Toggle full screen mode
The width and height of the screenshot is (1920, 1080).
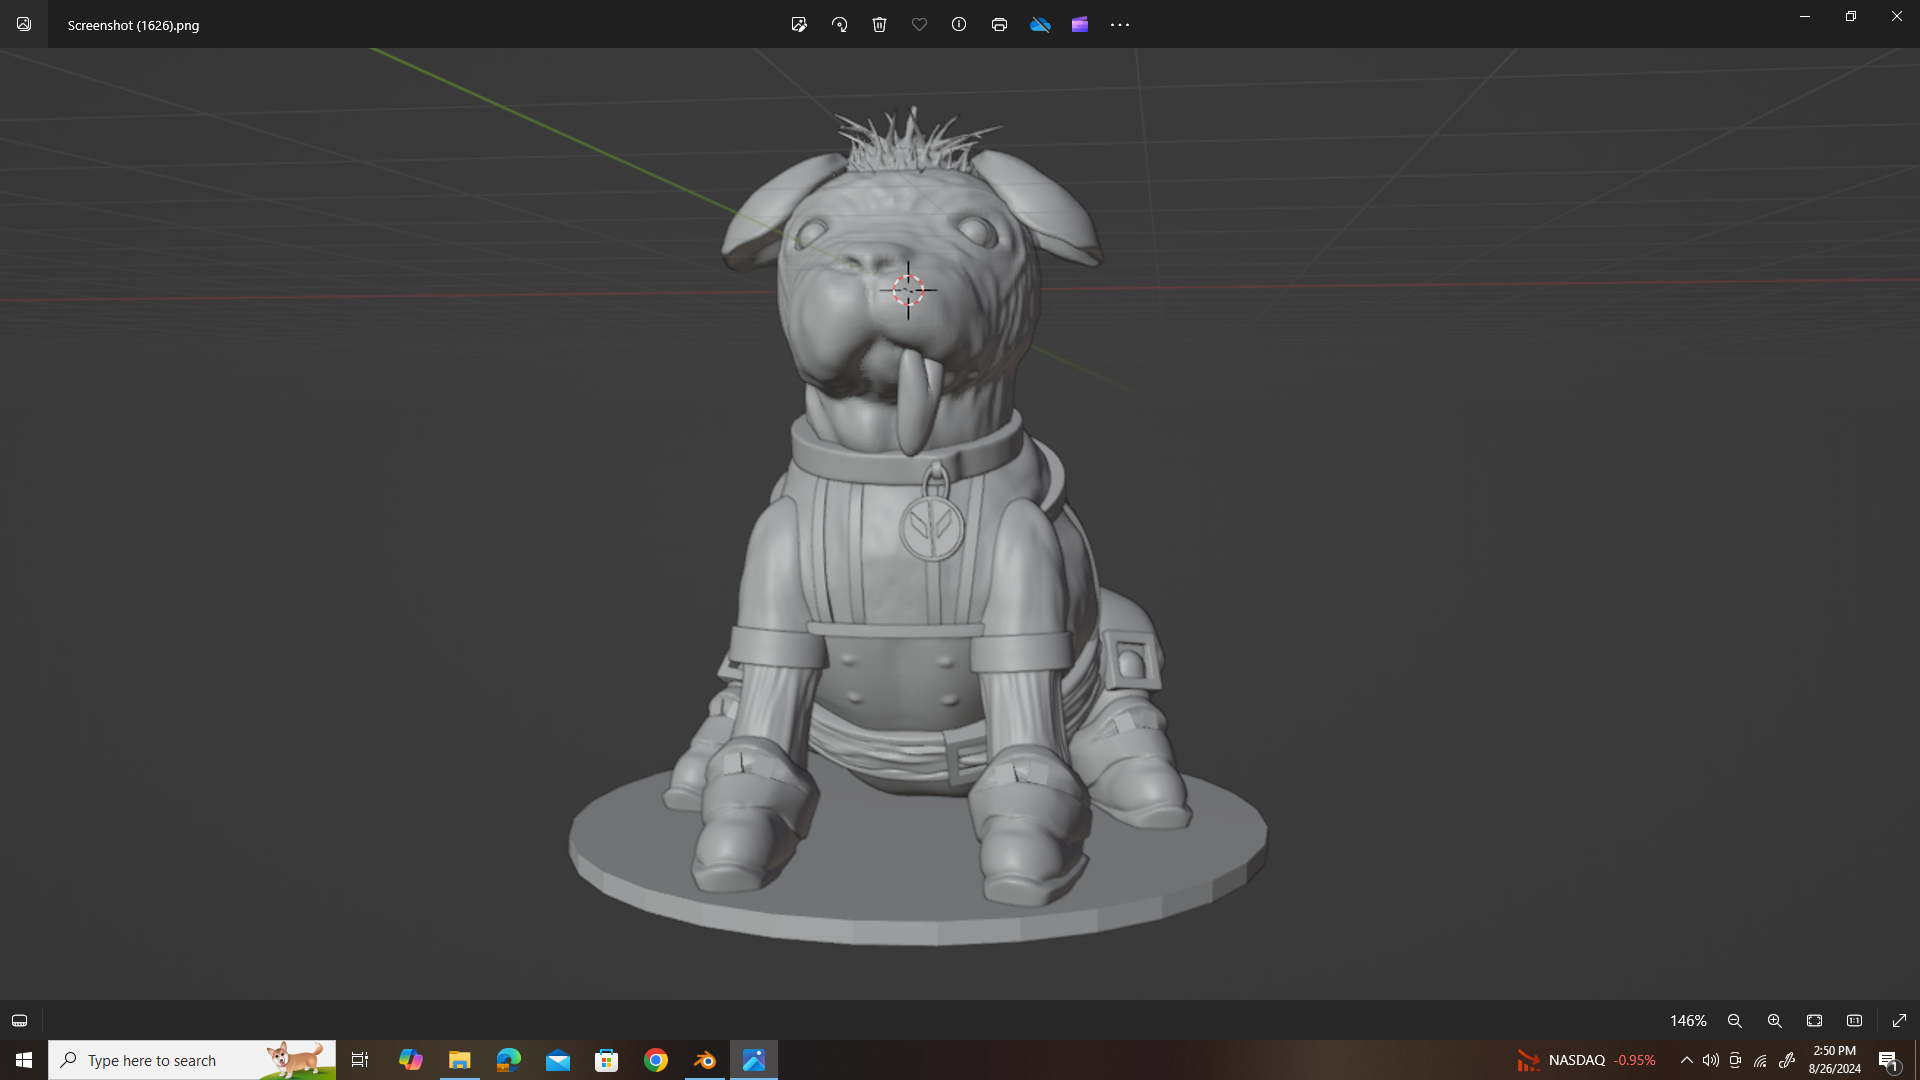[x=1900, y=1021]
